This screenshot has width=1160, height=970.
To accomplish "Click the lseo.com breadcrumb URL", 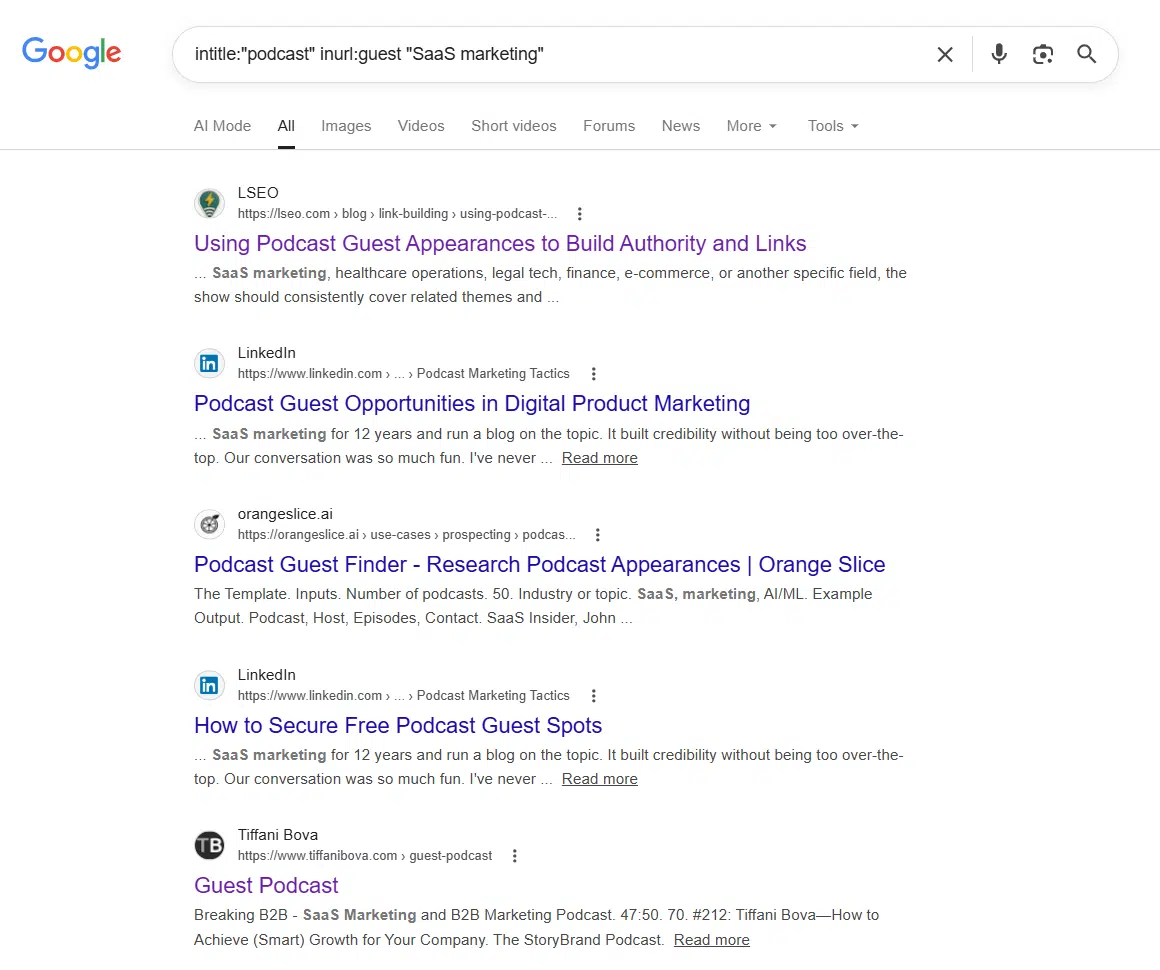I will click(397, 214).
